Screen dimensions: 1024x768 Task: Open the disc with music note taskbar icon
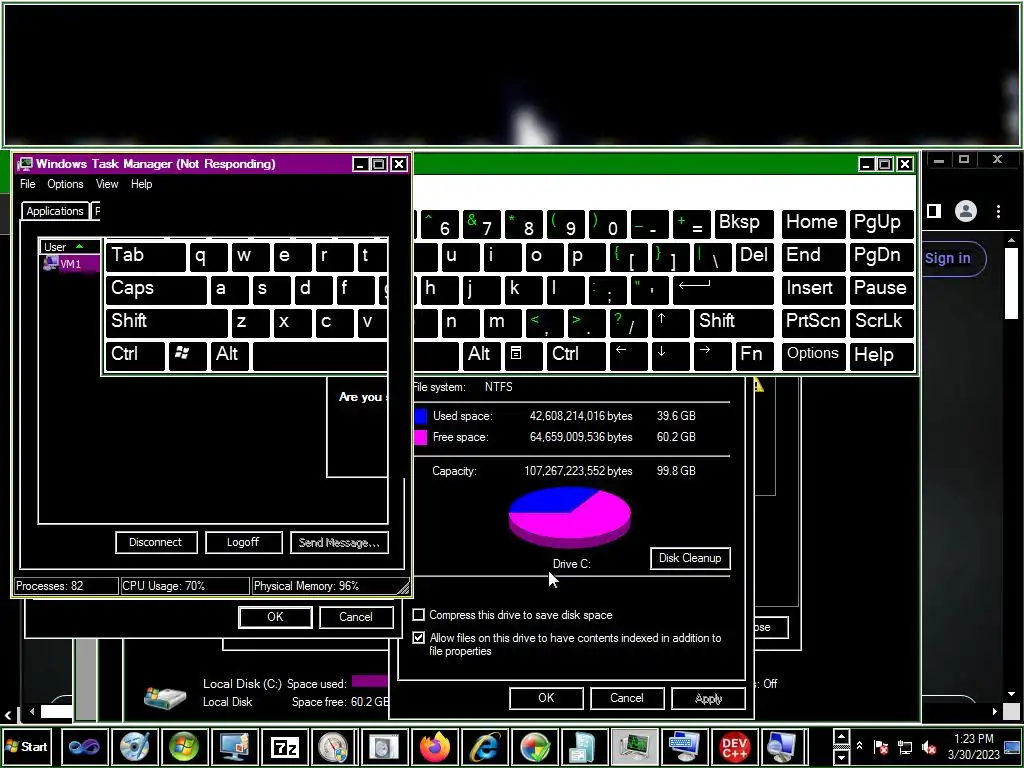[134, 746]
